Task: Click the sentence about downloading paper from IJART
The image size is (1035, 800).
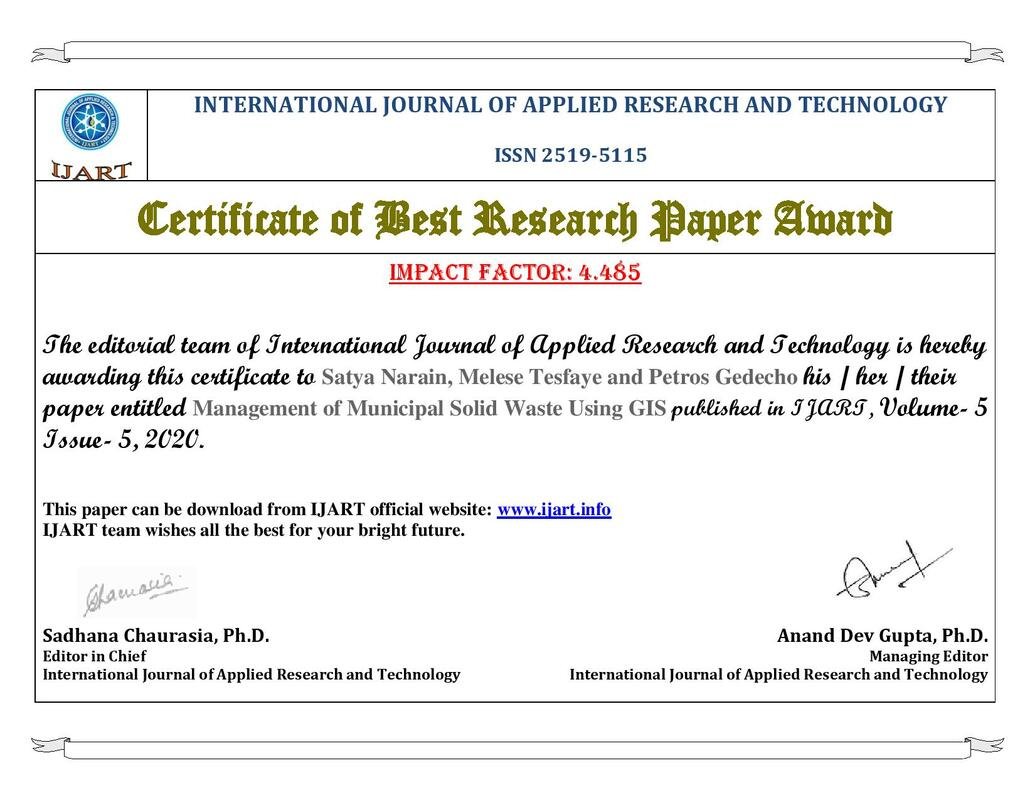Action: [327, 510]
